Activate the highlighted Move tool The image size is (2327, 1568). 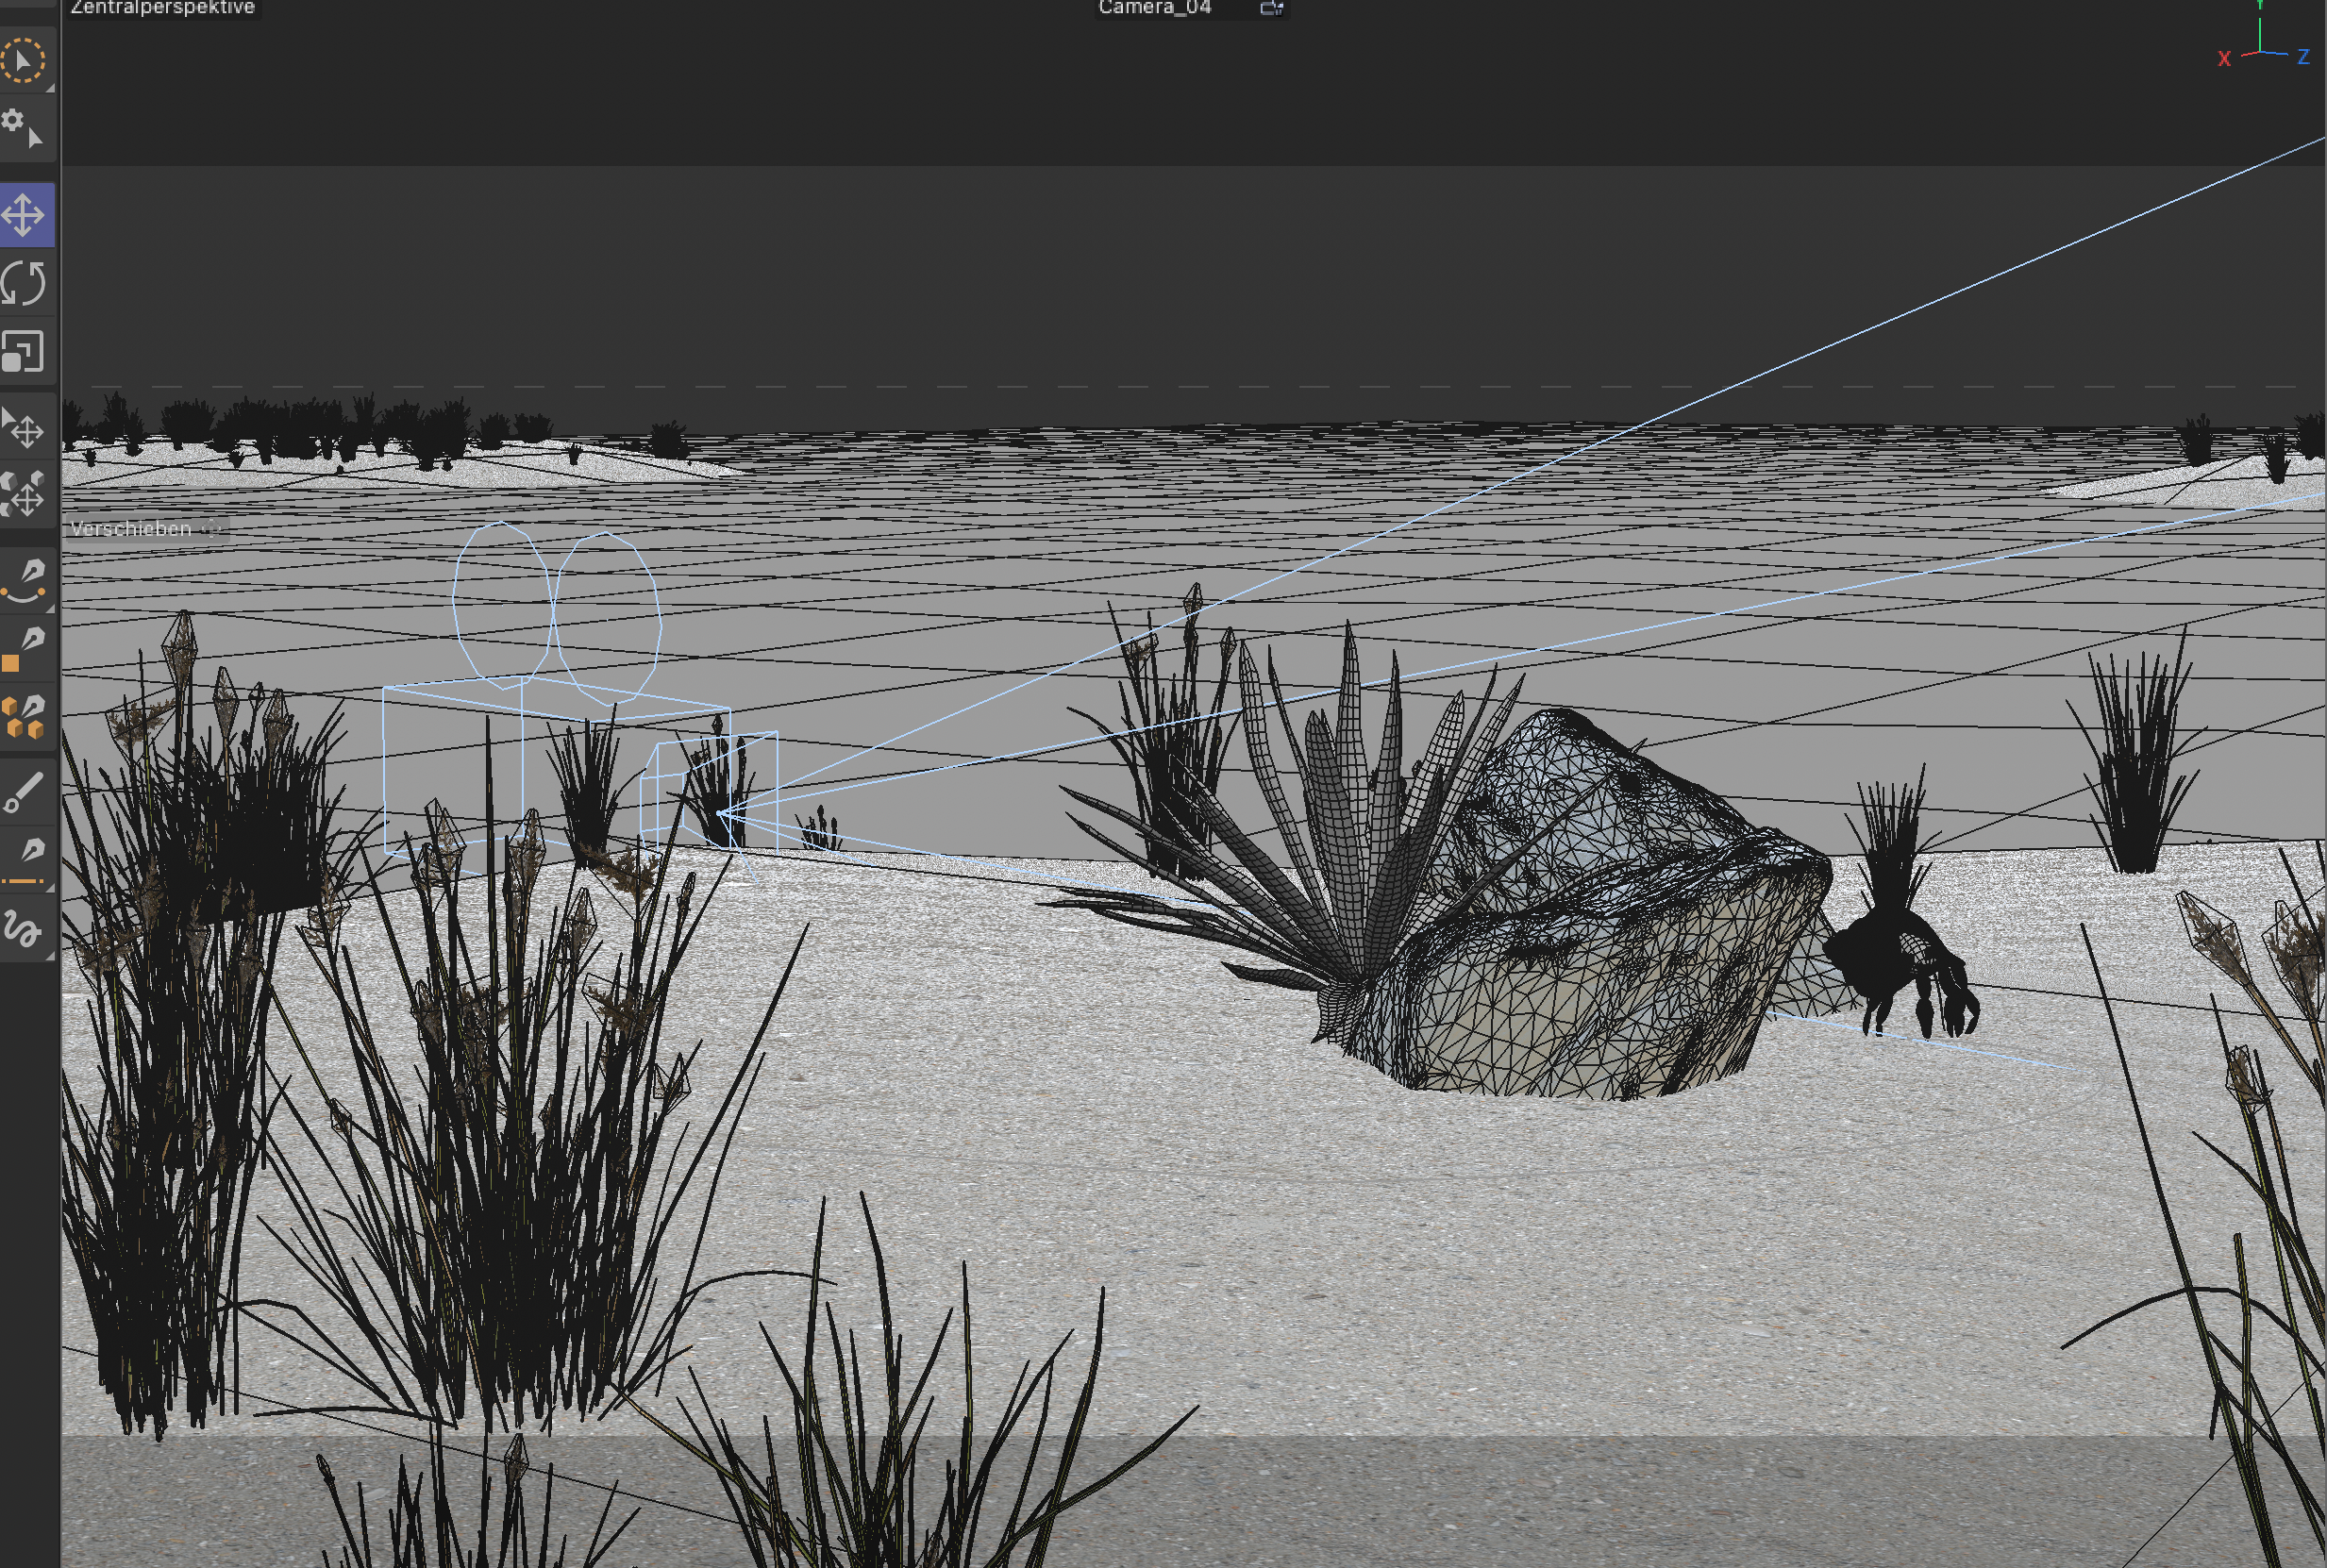tap(24, 214)
